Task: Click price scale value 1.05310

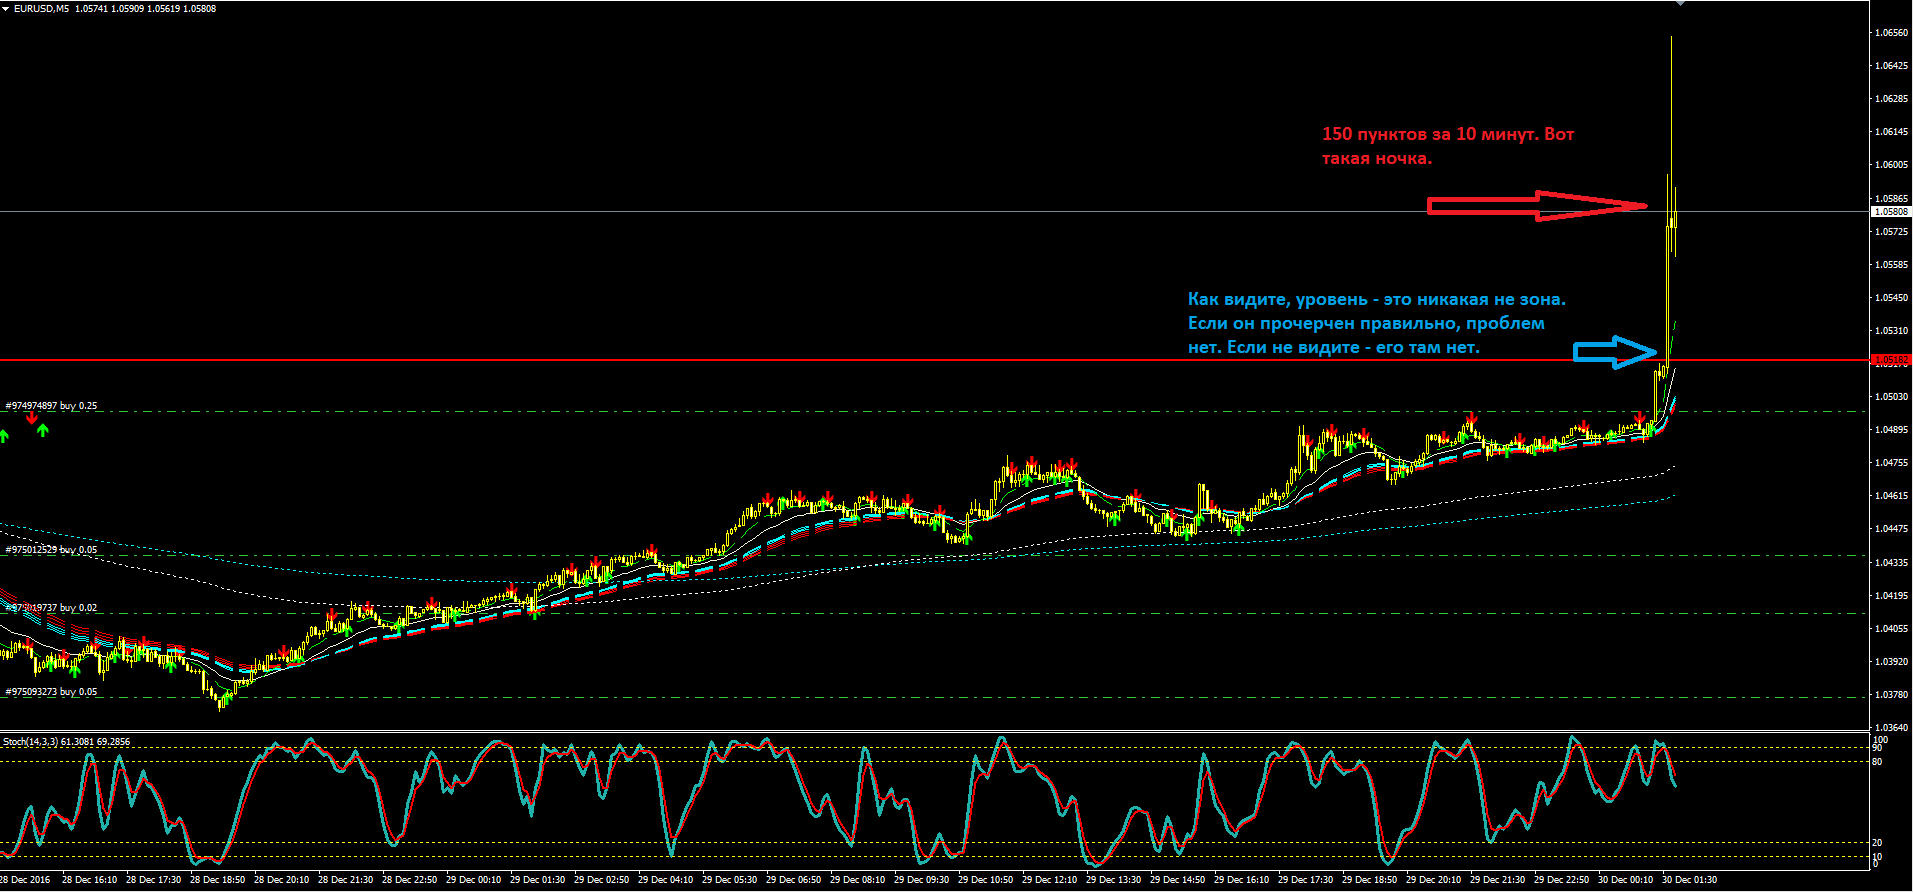Action: coord(1891,331)
